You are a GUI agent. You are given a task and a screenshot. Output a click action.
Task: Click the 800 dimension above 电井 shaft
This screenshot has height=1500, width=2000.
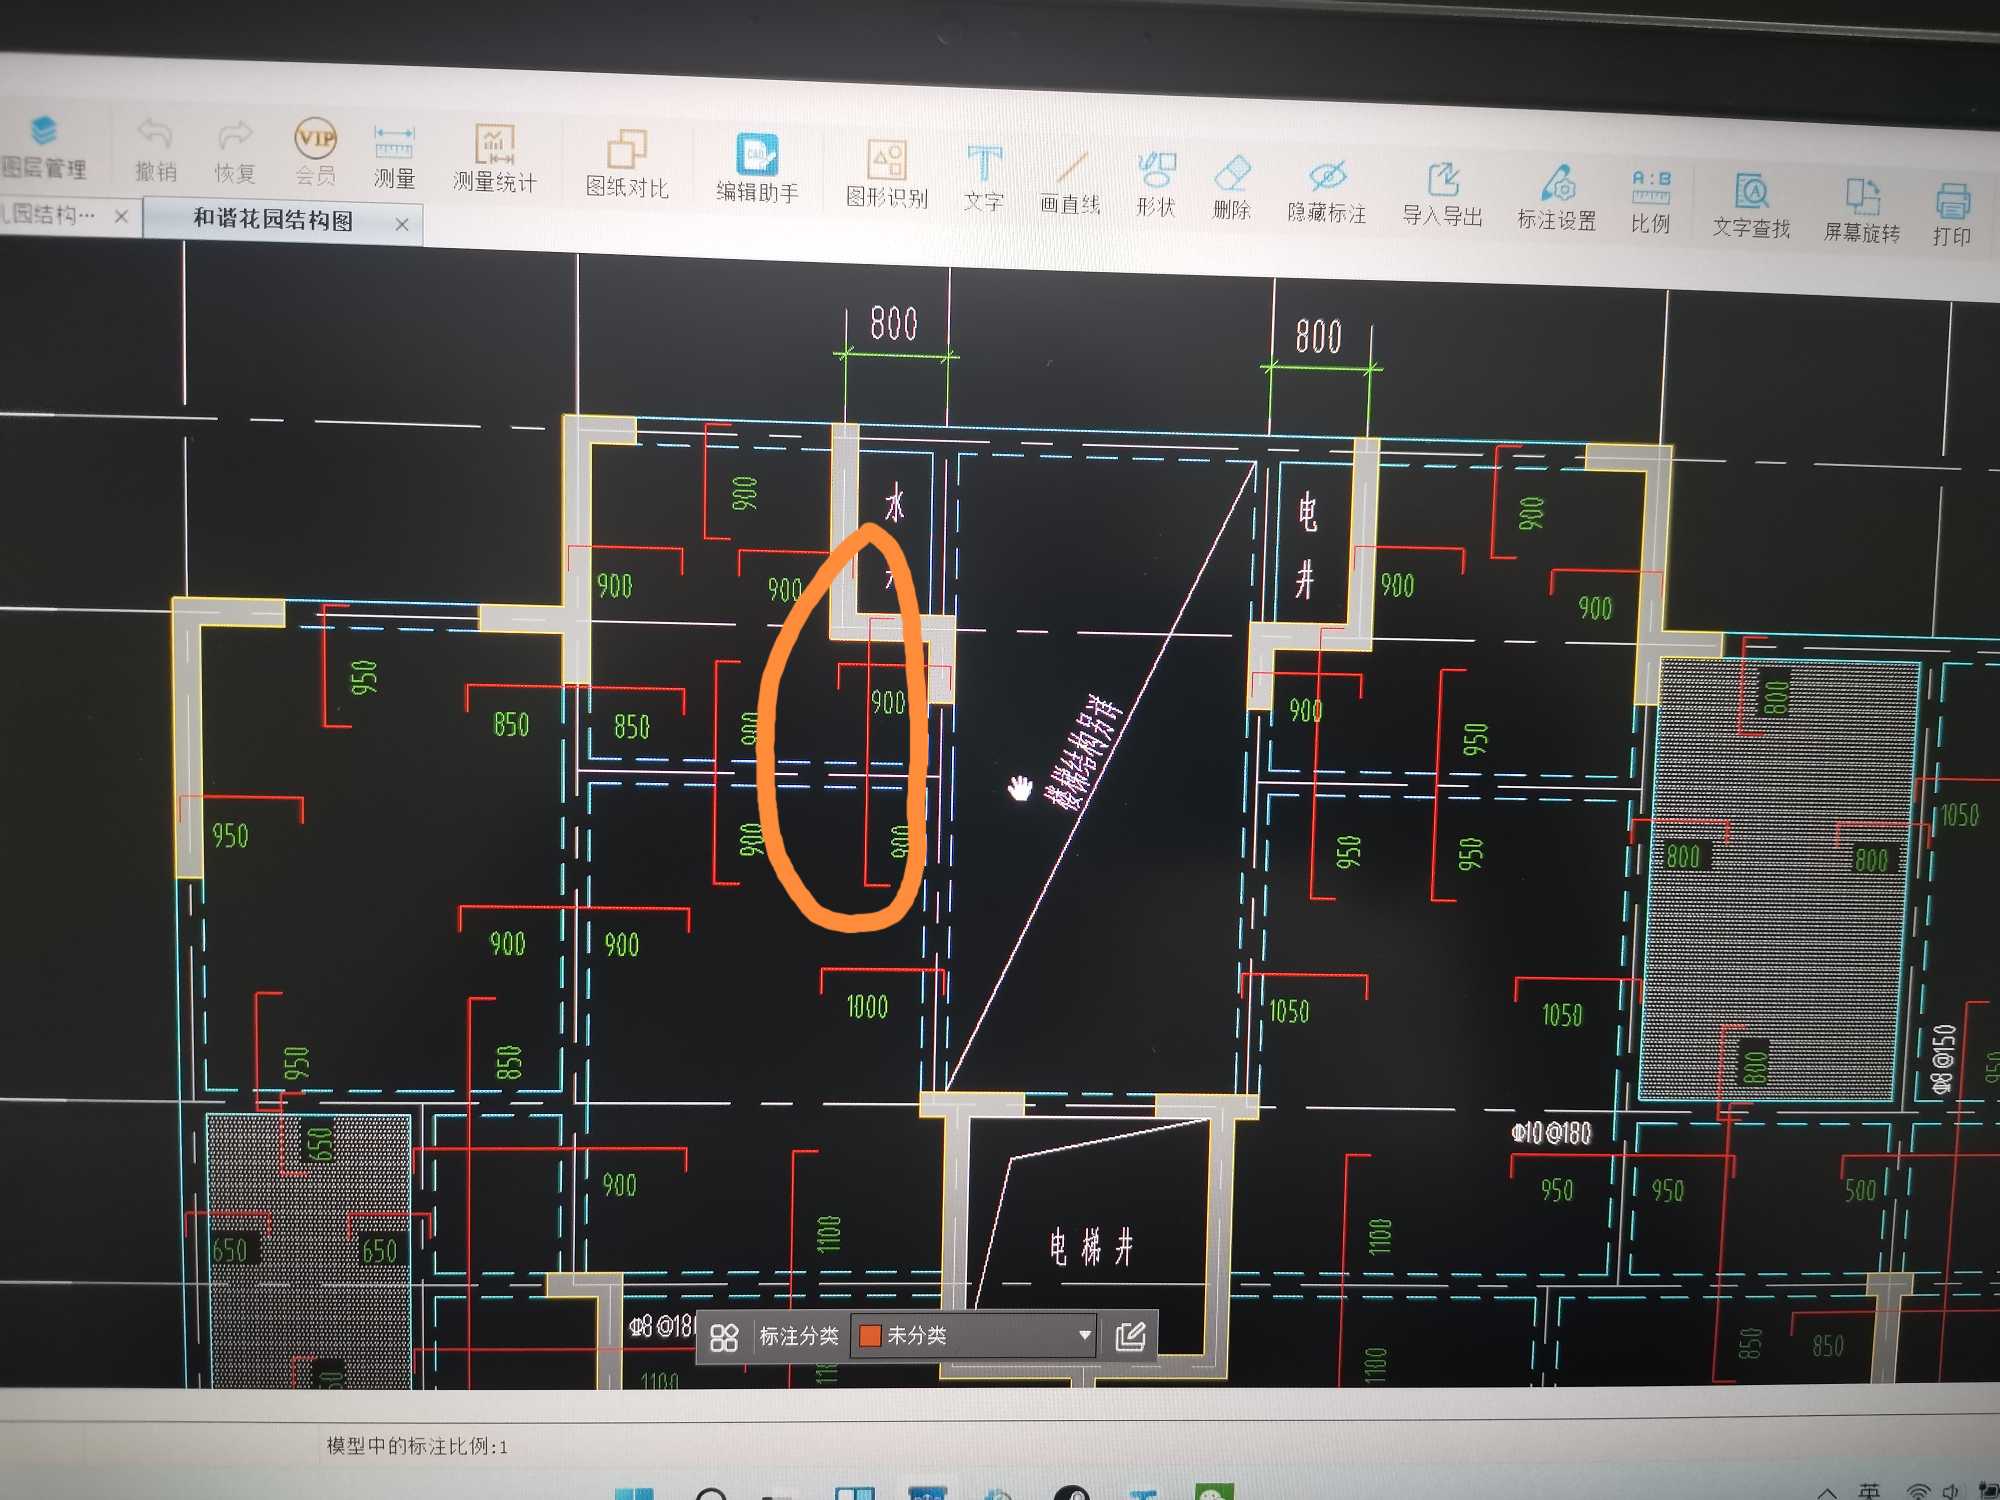pyautogui.click(x=1318, y=336)
